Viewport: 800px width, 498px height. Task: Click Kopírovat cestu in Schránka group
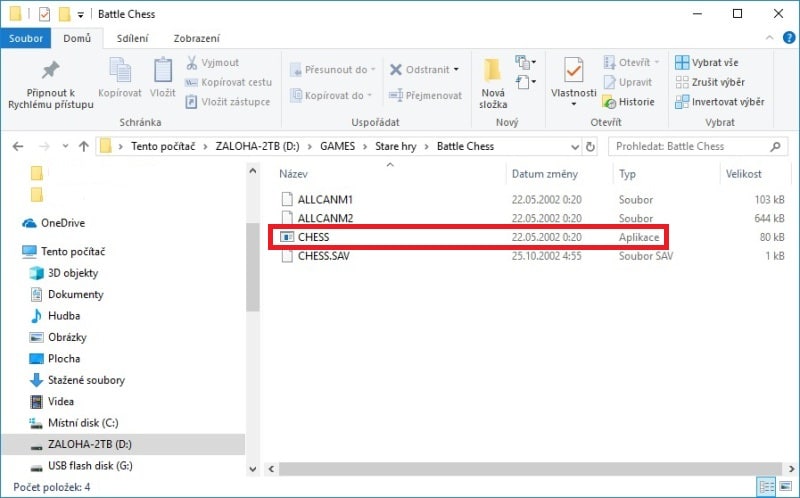(x=229, y=82)
